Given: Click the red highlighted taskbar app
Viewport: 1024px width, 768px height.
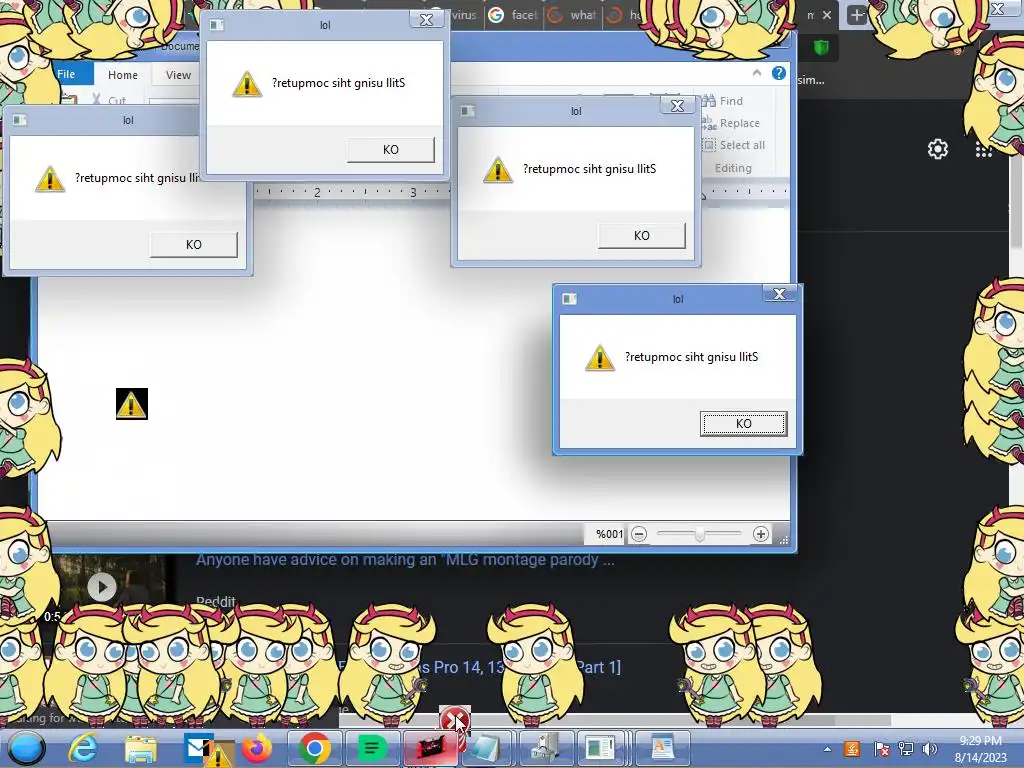Looking at the screenshot, I should point(431,748).
